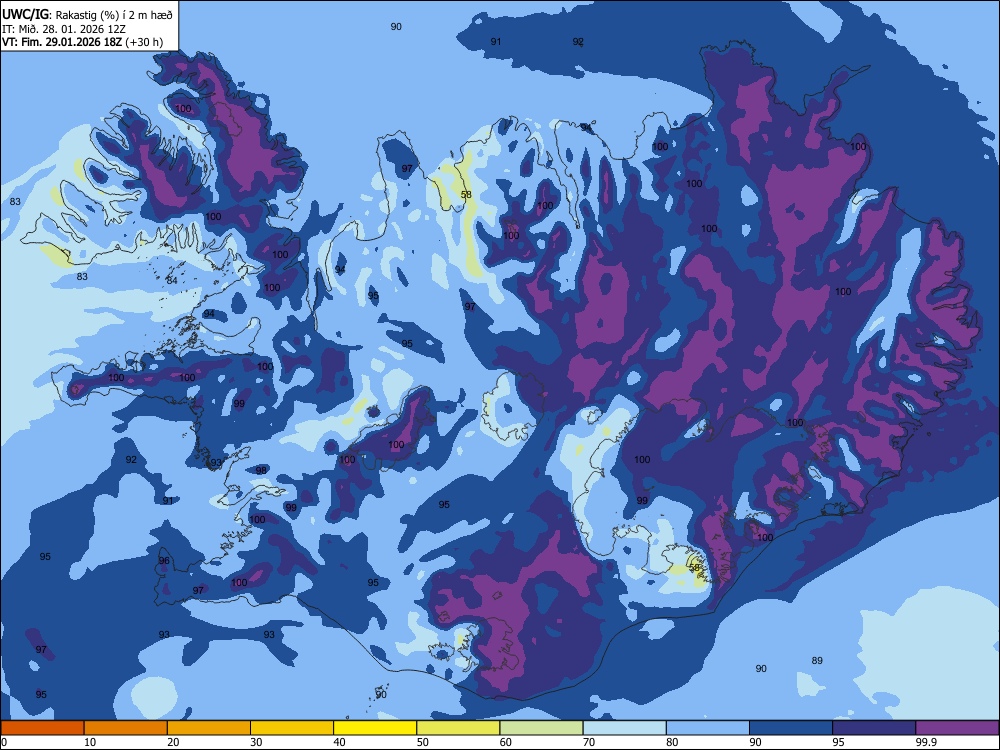Click the map humidity value '98'
The height and width of the screenshot is (750, 1000).
point(261,471)
